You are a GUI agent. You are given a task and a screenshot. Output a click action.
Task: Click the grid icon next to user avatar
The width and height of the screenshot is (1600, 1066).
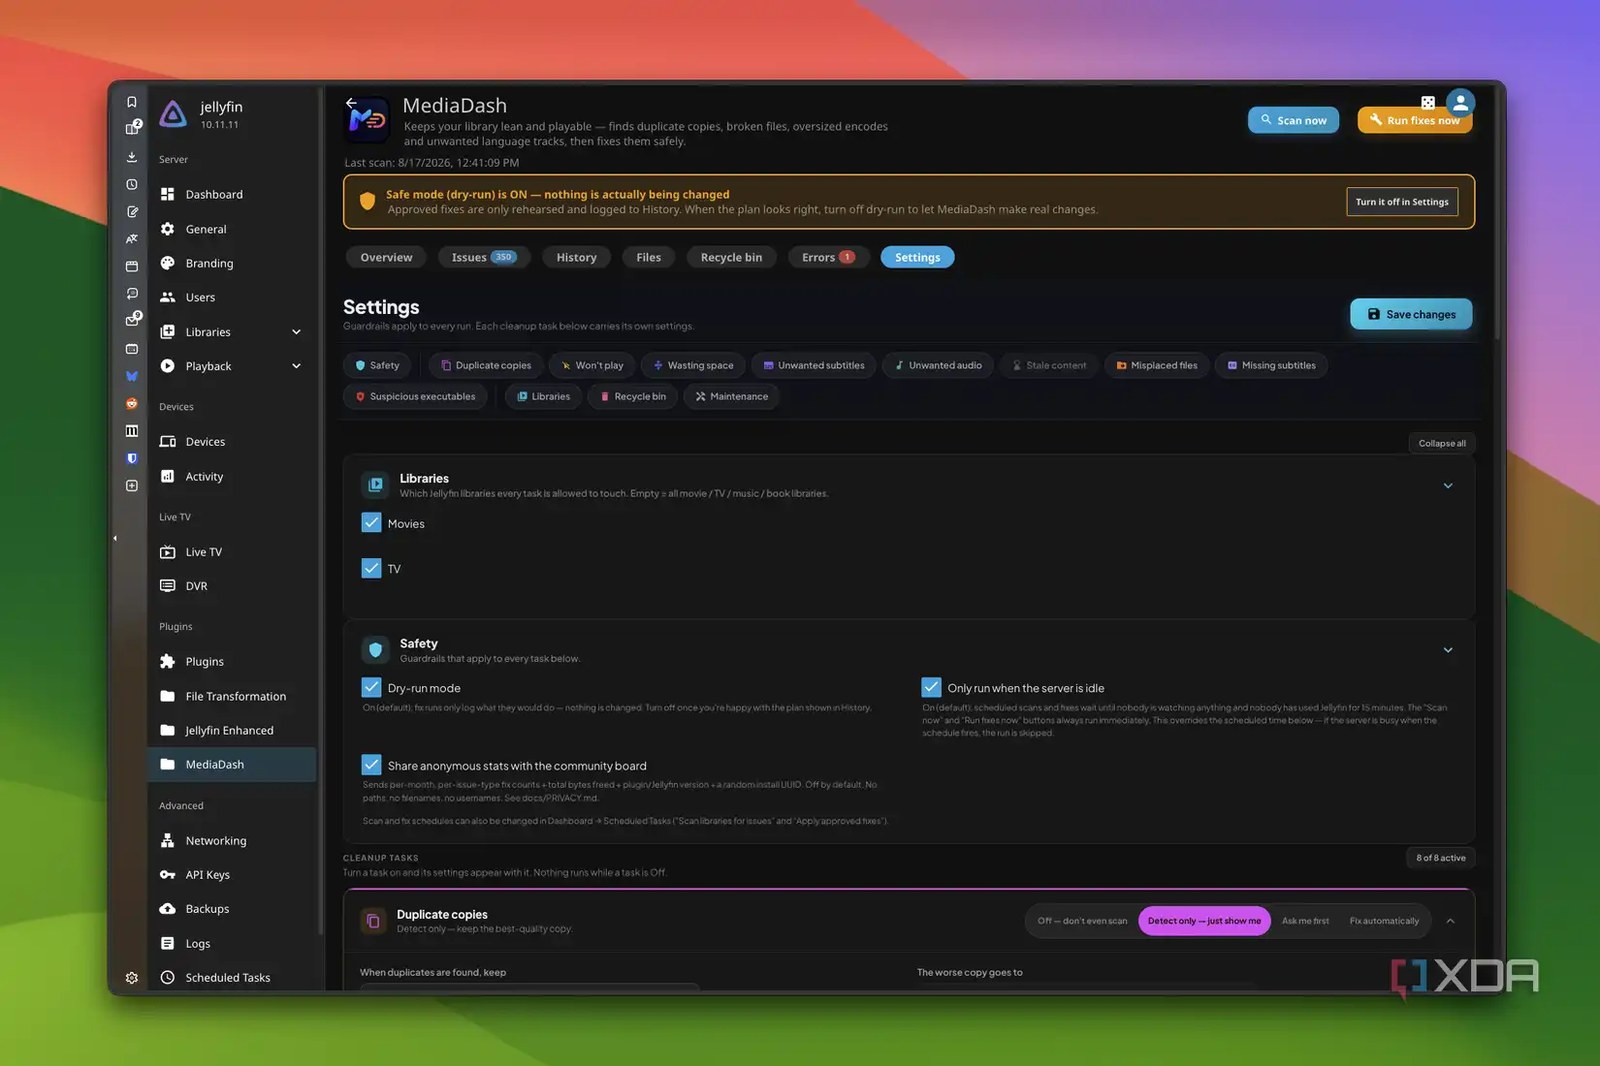[1427, 102]
